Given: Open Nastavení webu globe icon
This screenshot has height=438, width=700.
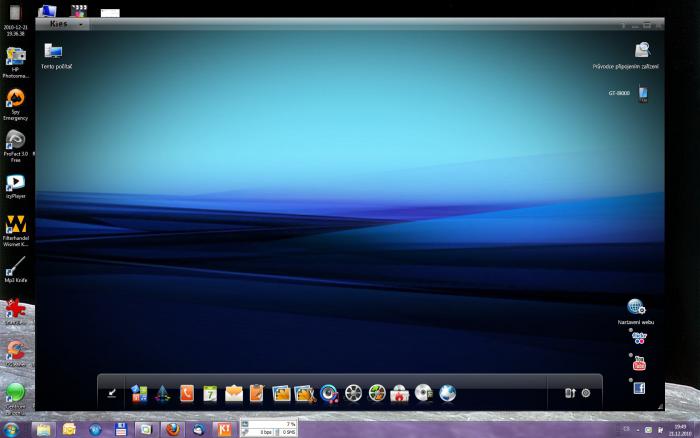Looking at the screenshot, I should [x=636, y=307].
